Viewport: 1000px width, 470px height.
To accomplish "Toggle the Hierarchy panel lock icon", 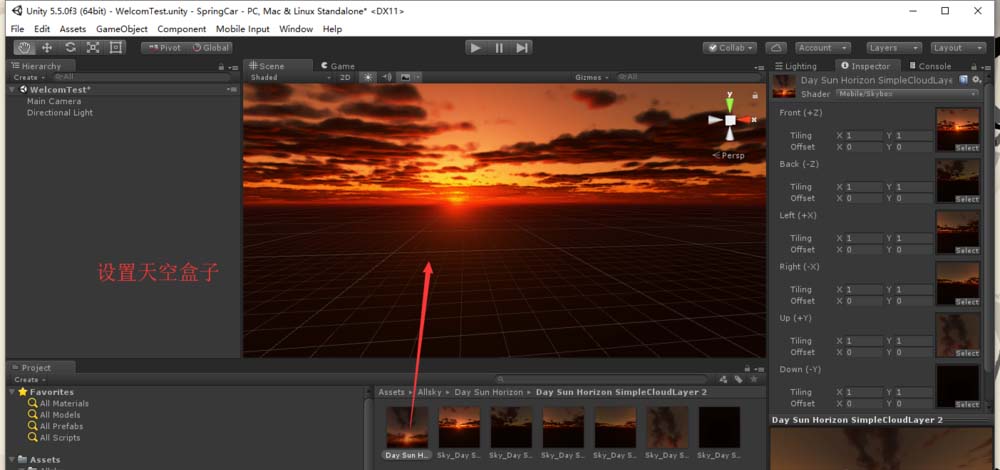I will [x=221, y=67].
